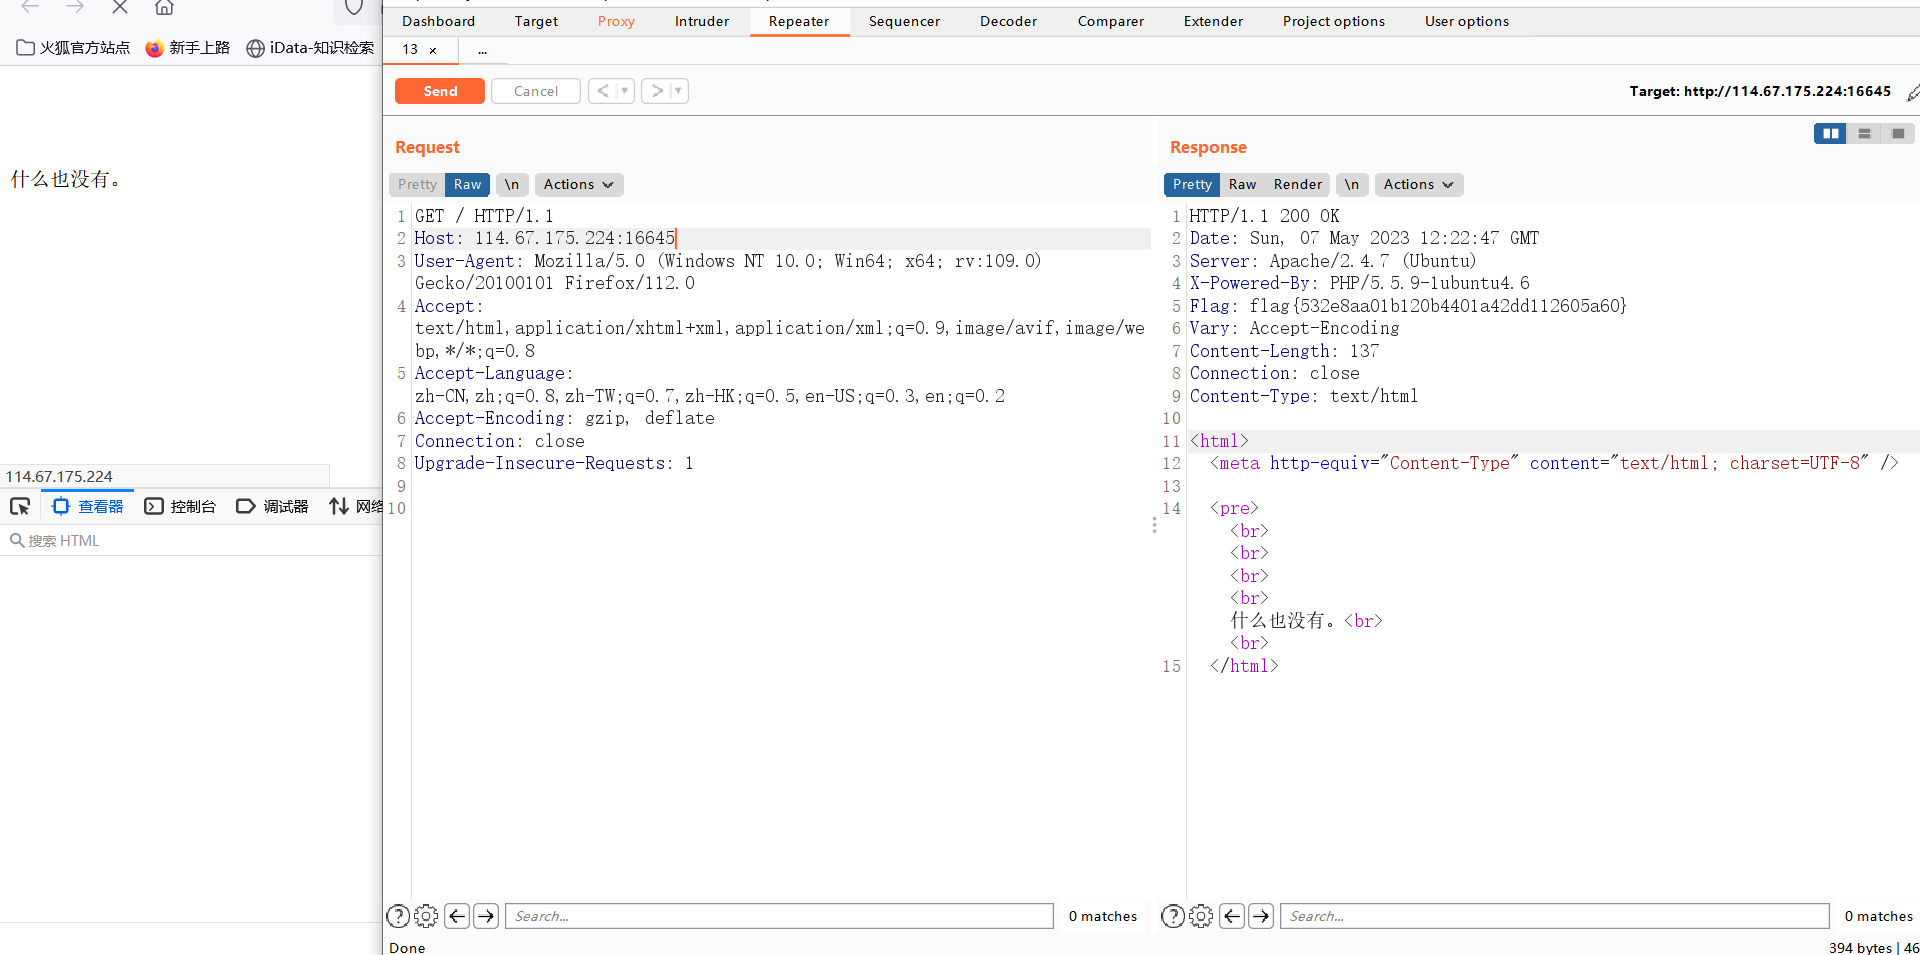1920x955 pixels.
Task: Edit the Repeater target with pencil icon
Action: click(x=1912, y=92)
